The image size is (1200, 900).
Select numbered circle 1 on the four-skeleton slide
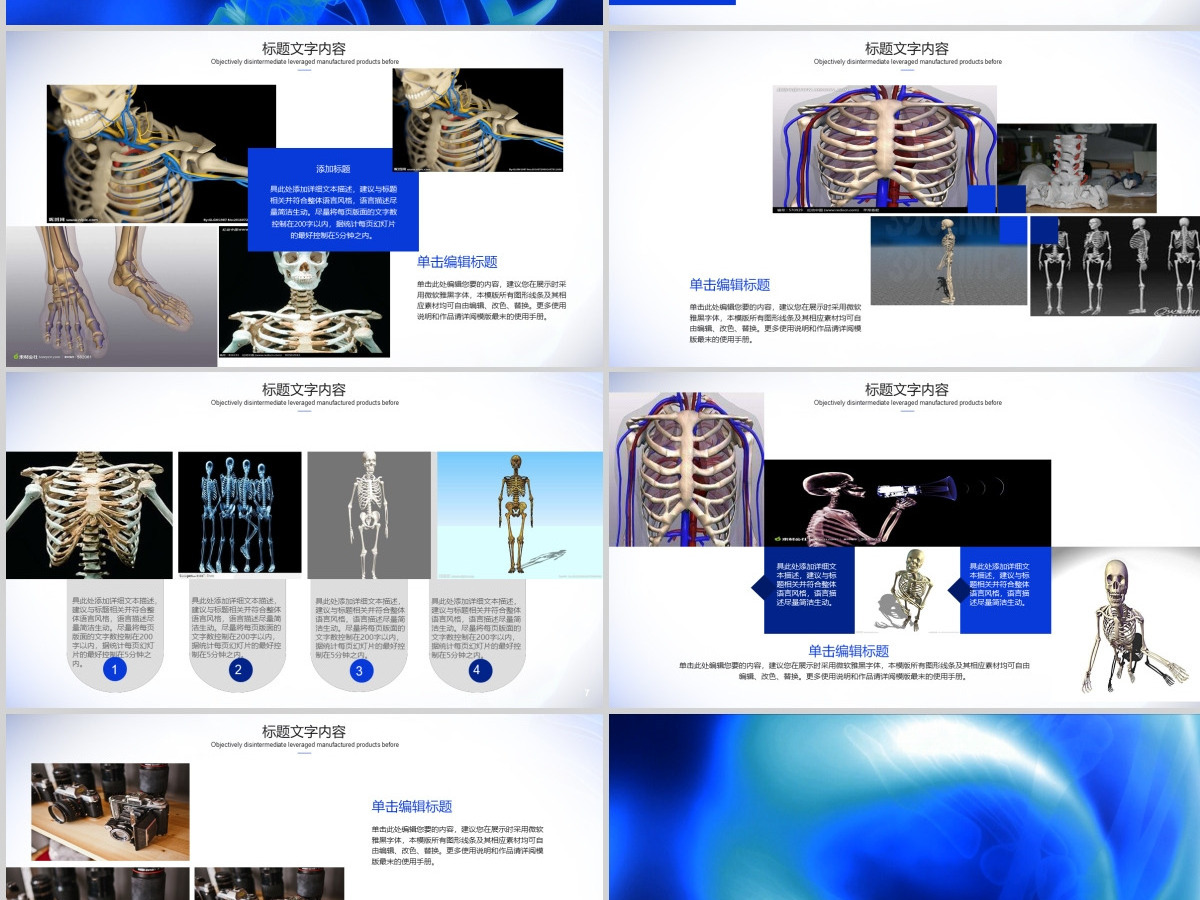click(115, 670)
